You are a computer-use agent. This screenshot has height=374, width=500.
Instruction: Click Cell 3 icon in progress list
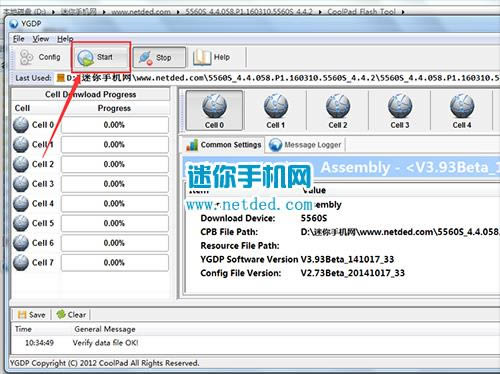21,184
